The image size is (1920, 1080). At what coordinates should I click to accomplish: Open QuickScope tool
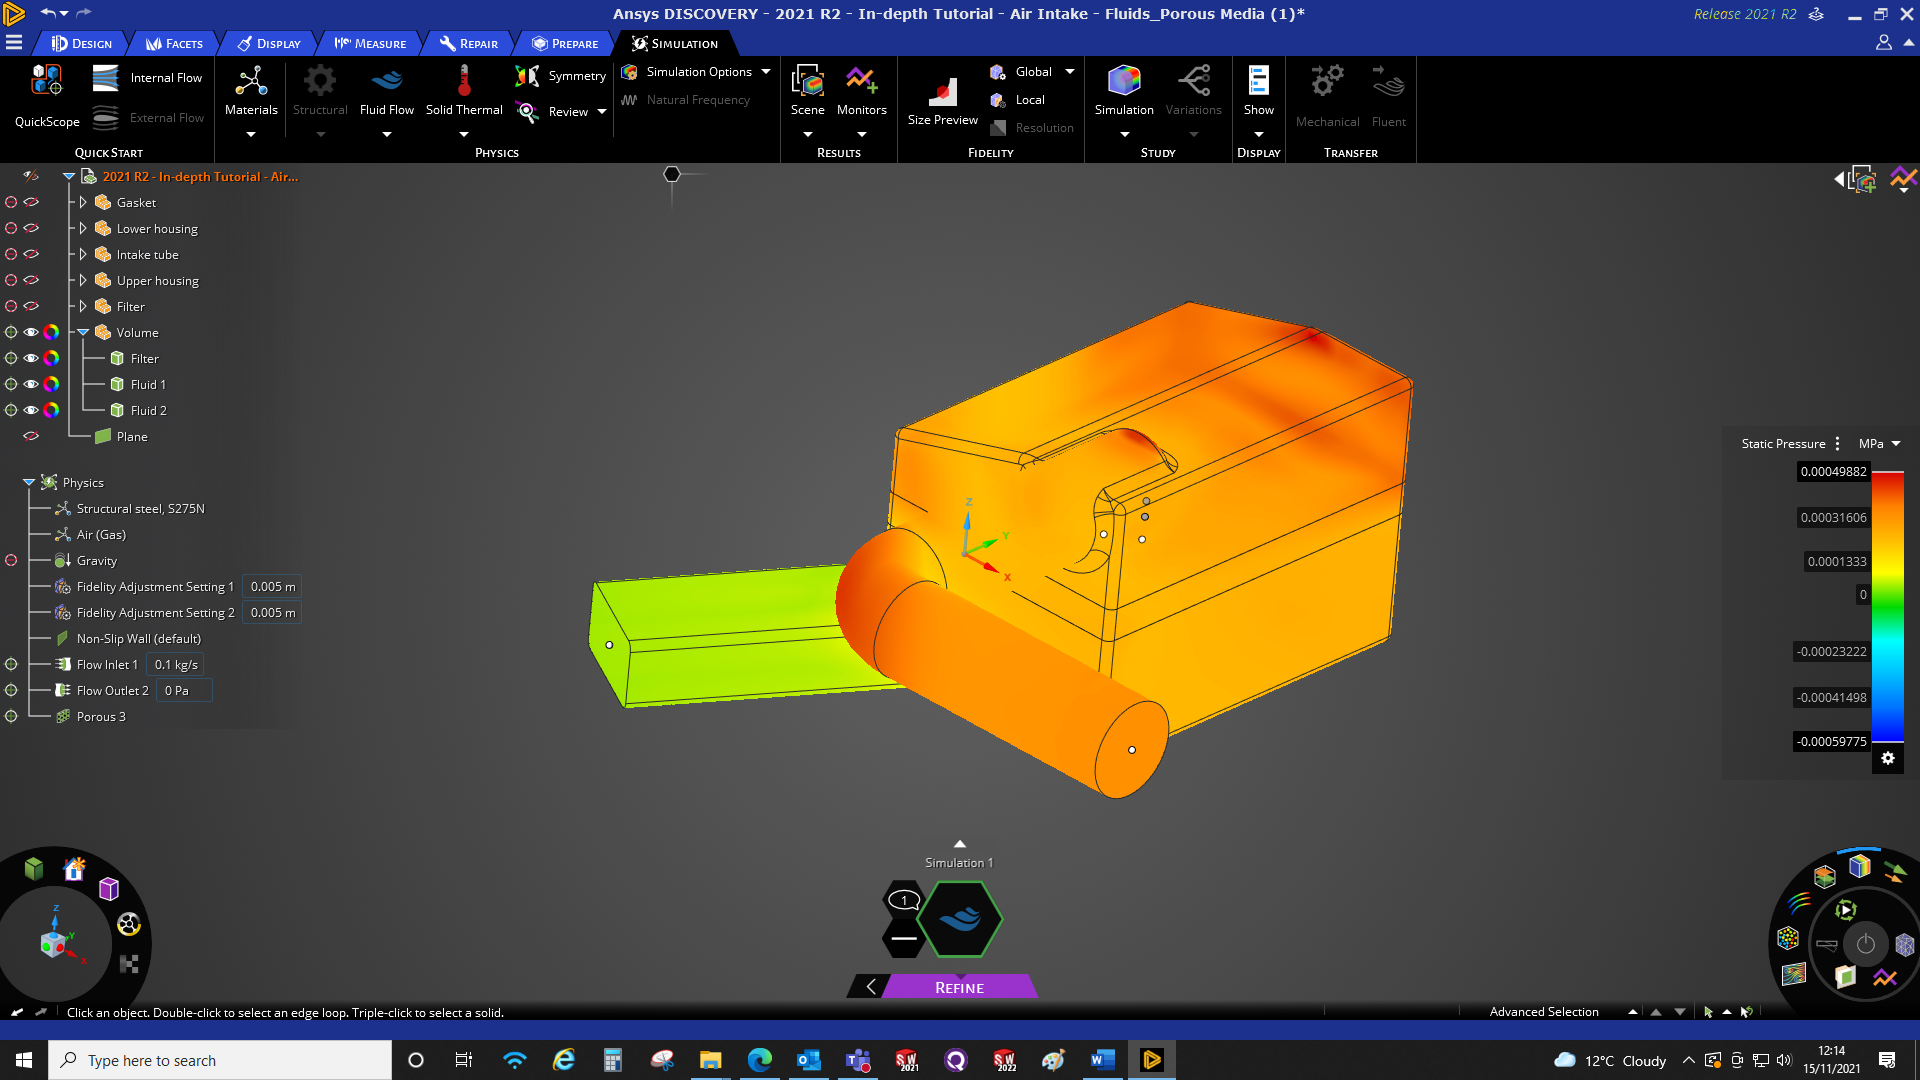coord(47,96)
